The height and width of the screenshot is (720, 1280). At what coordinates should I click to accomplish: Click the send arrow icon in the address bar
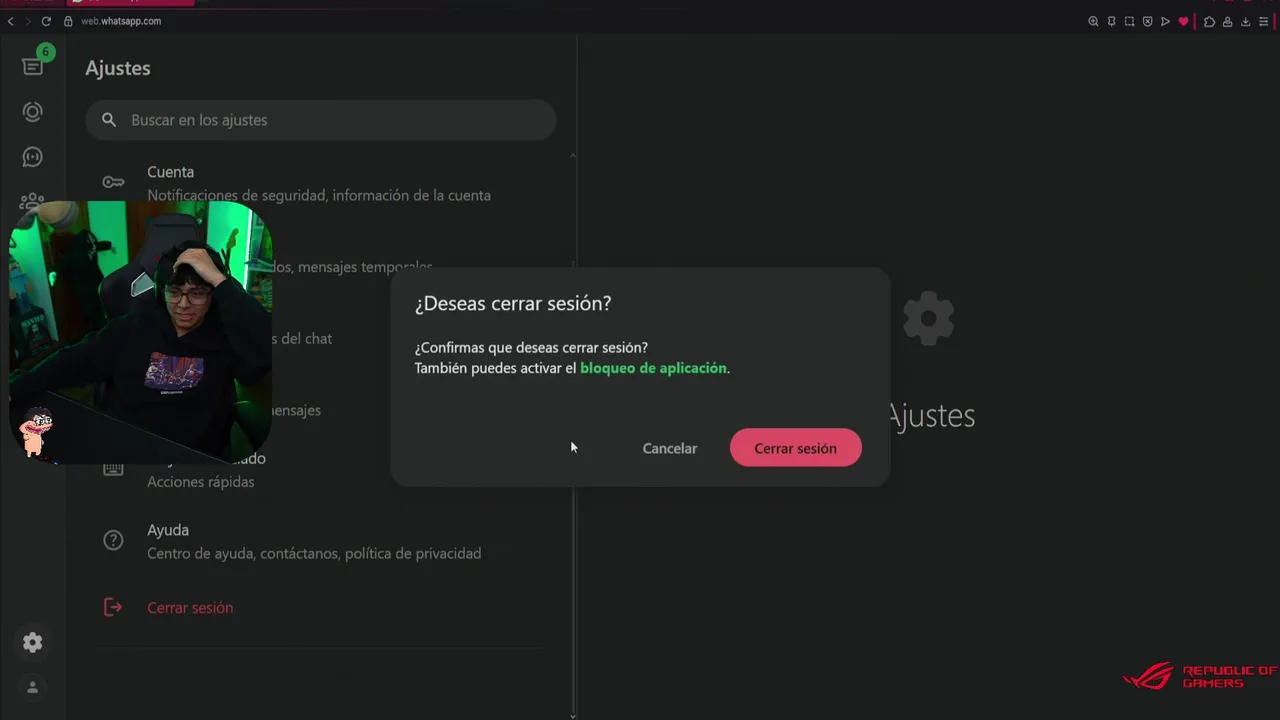tap(1165, 21)
